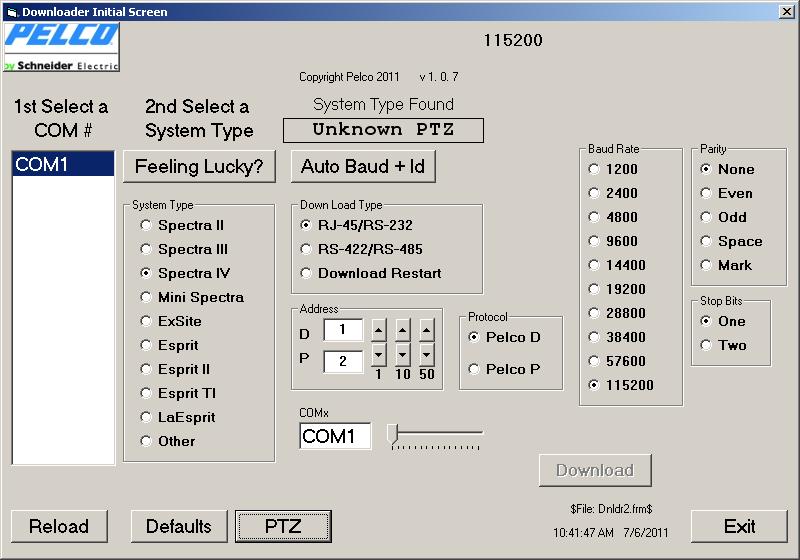
Task: Set baud rate to 28800
Action: [617, 313]
